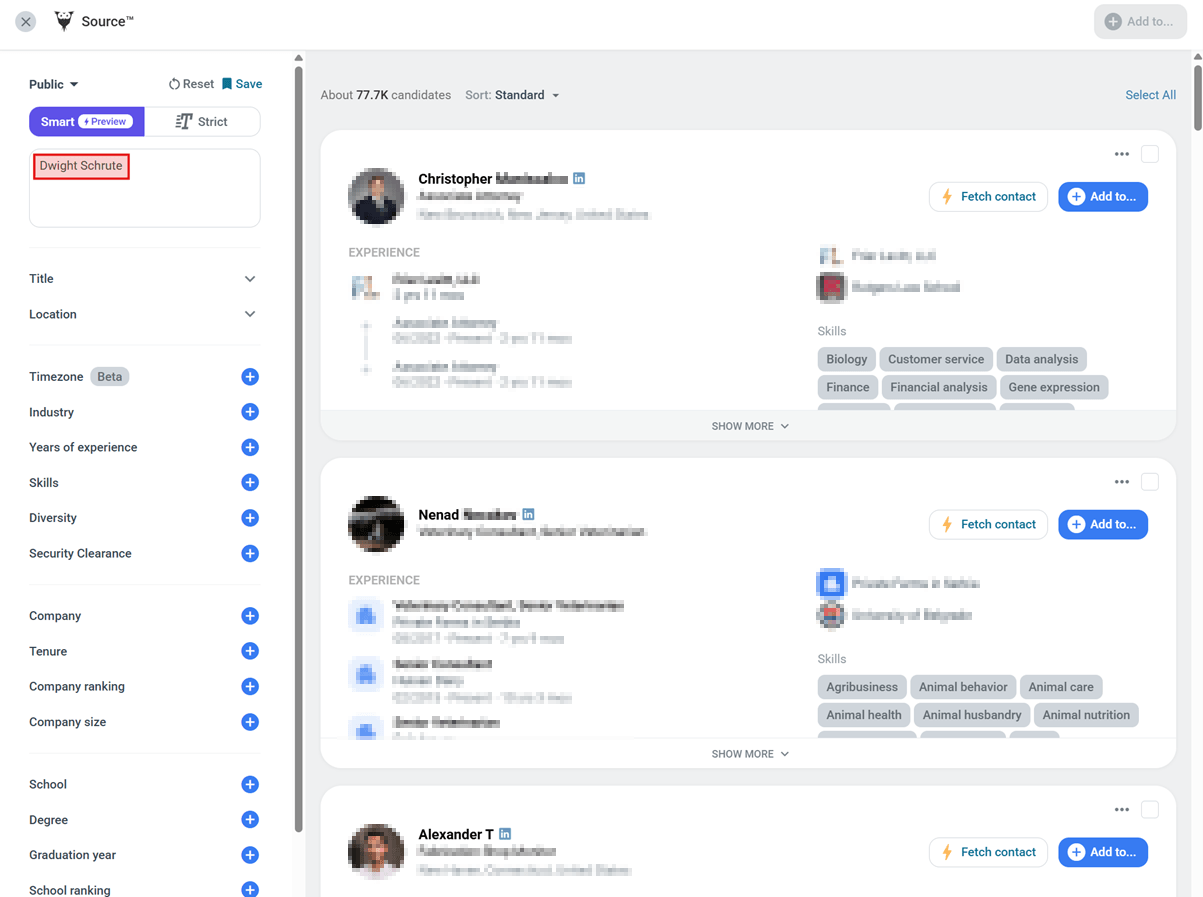
Task: Tick Alexander T's selection checkbox
Action: coord(1149,809)
